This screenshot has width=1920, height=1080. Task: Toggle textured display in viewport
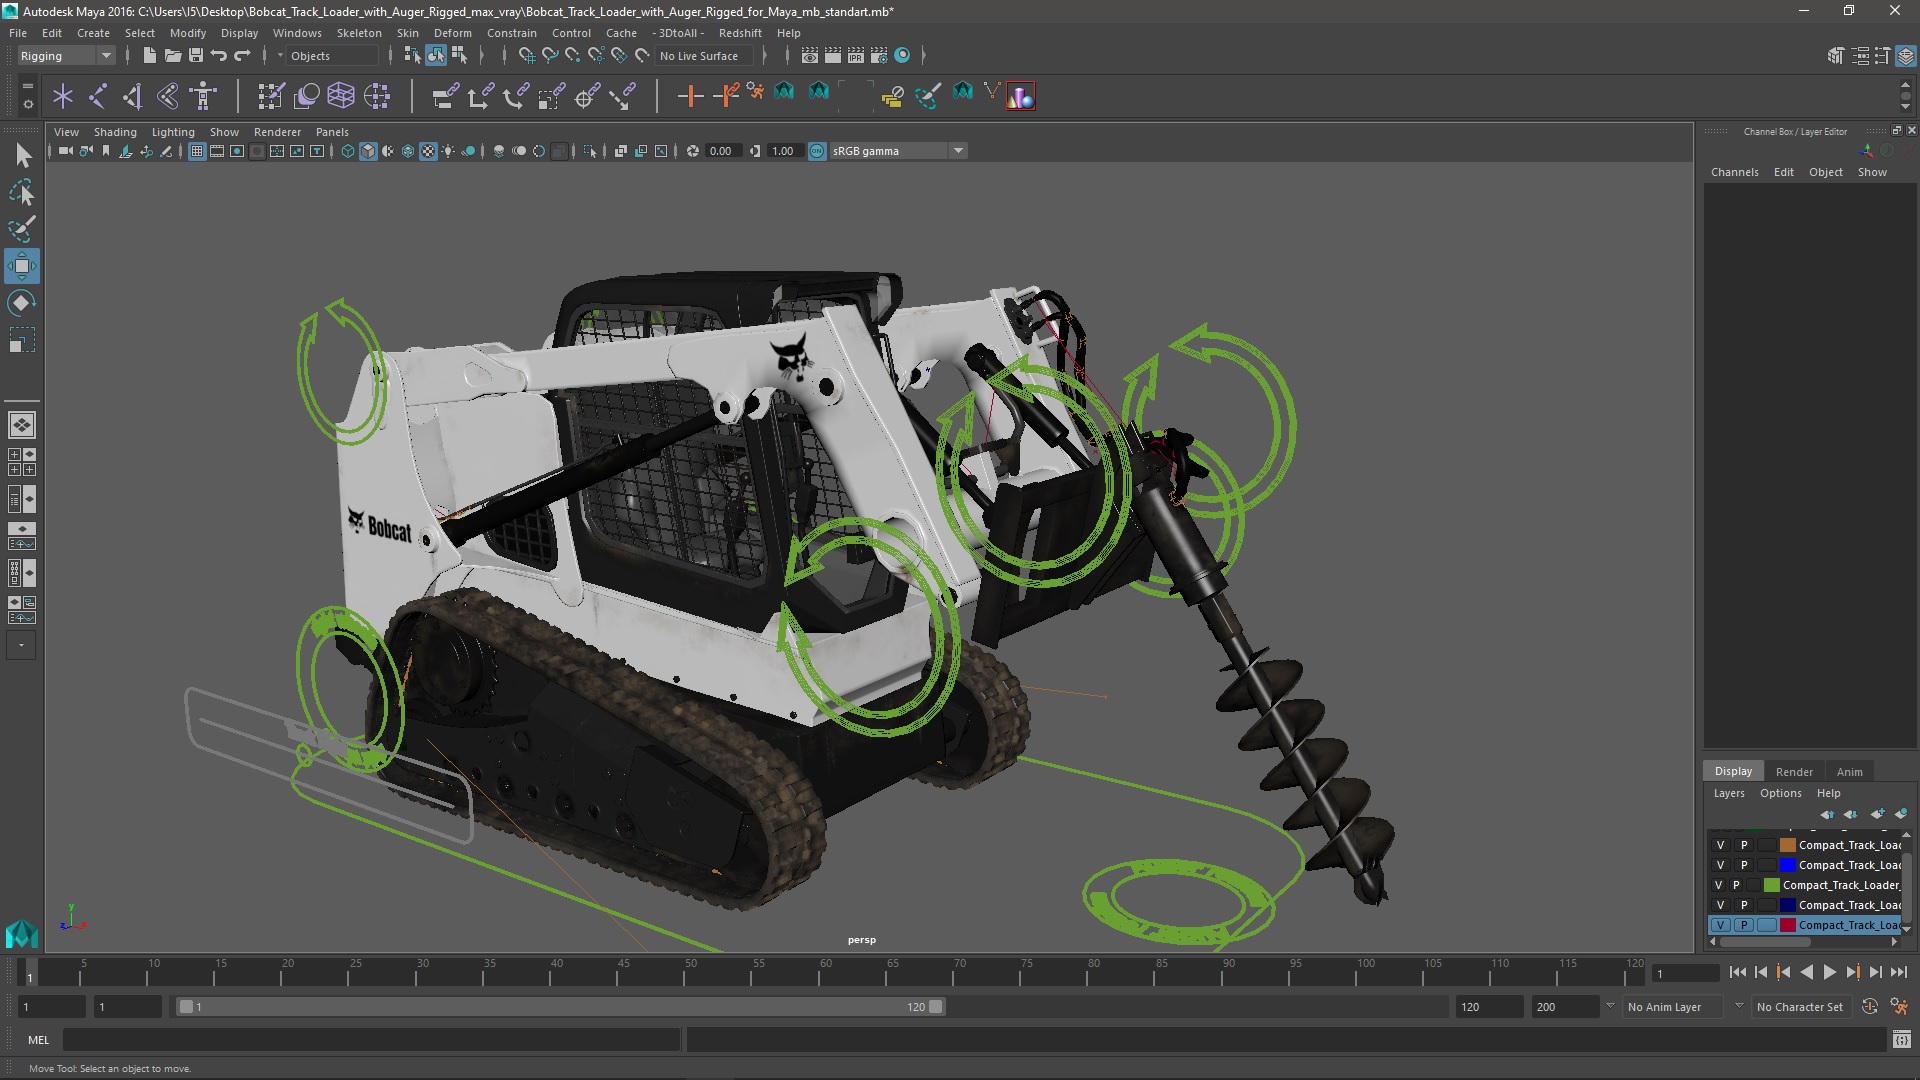428,151
